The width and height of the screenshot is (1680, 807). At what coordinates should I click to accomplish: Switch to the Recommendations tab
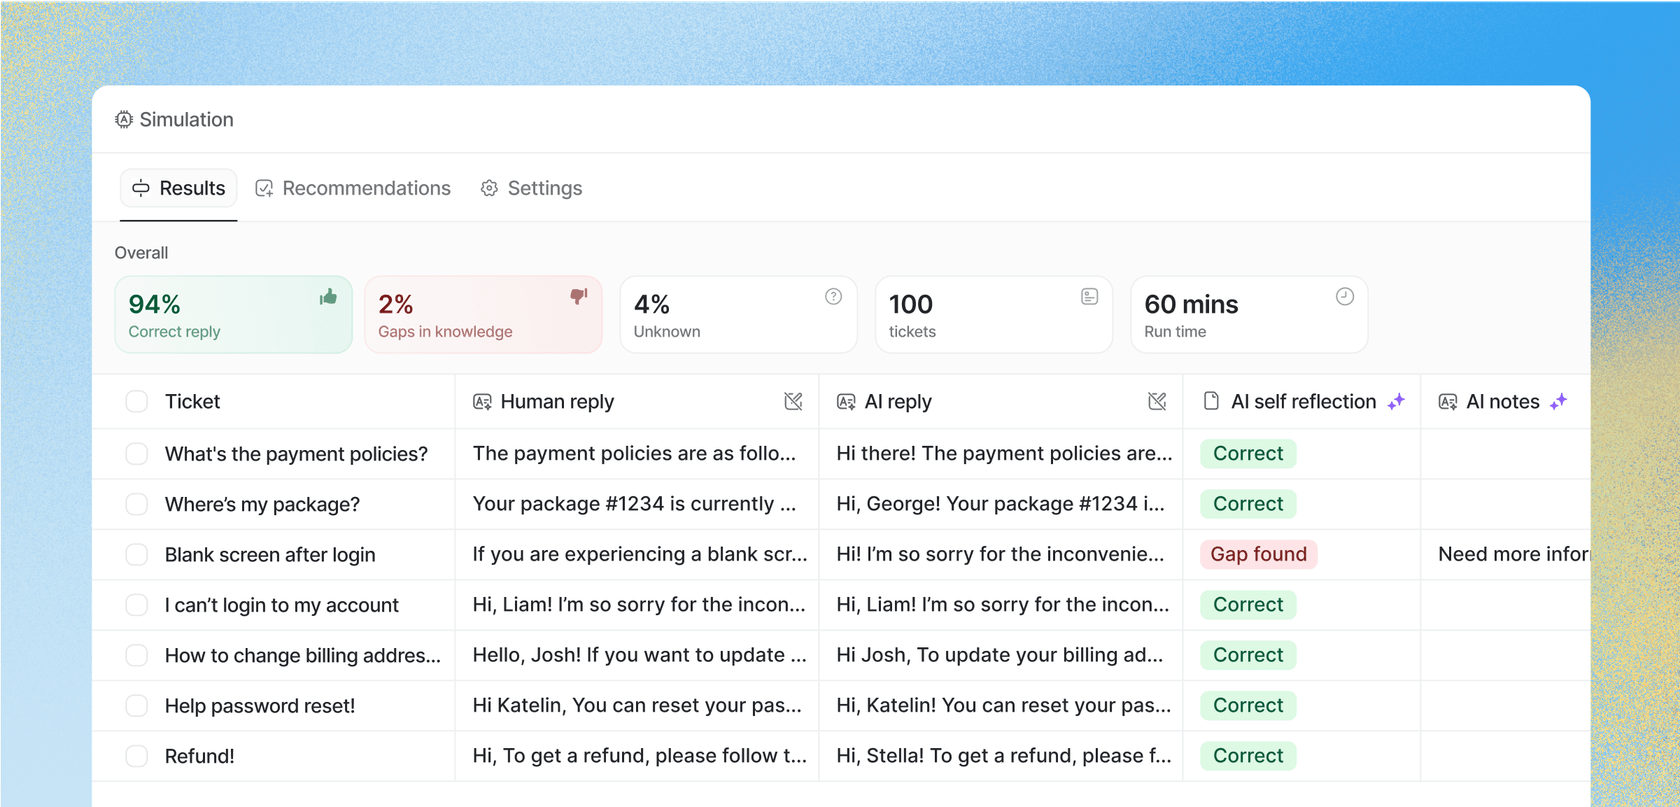pos(353,189)
